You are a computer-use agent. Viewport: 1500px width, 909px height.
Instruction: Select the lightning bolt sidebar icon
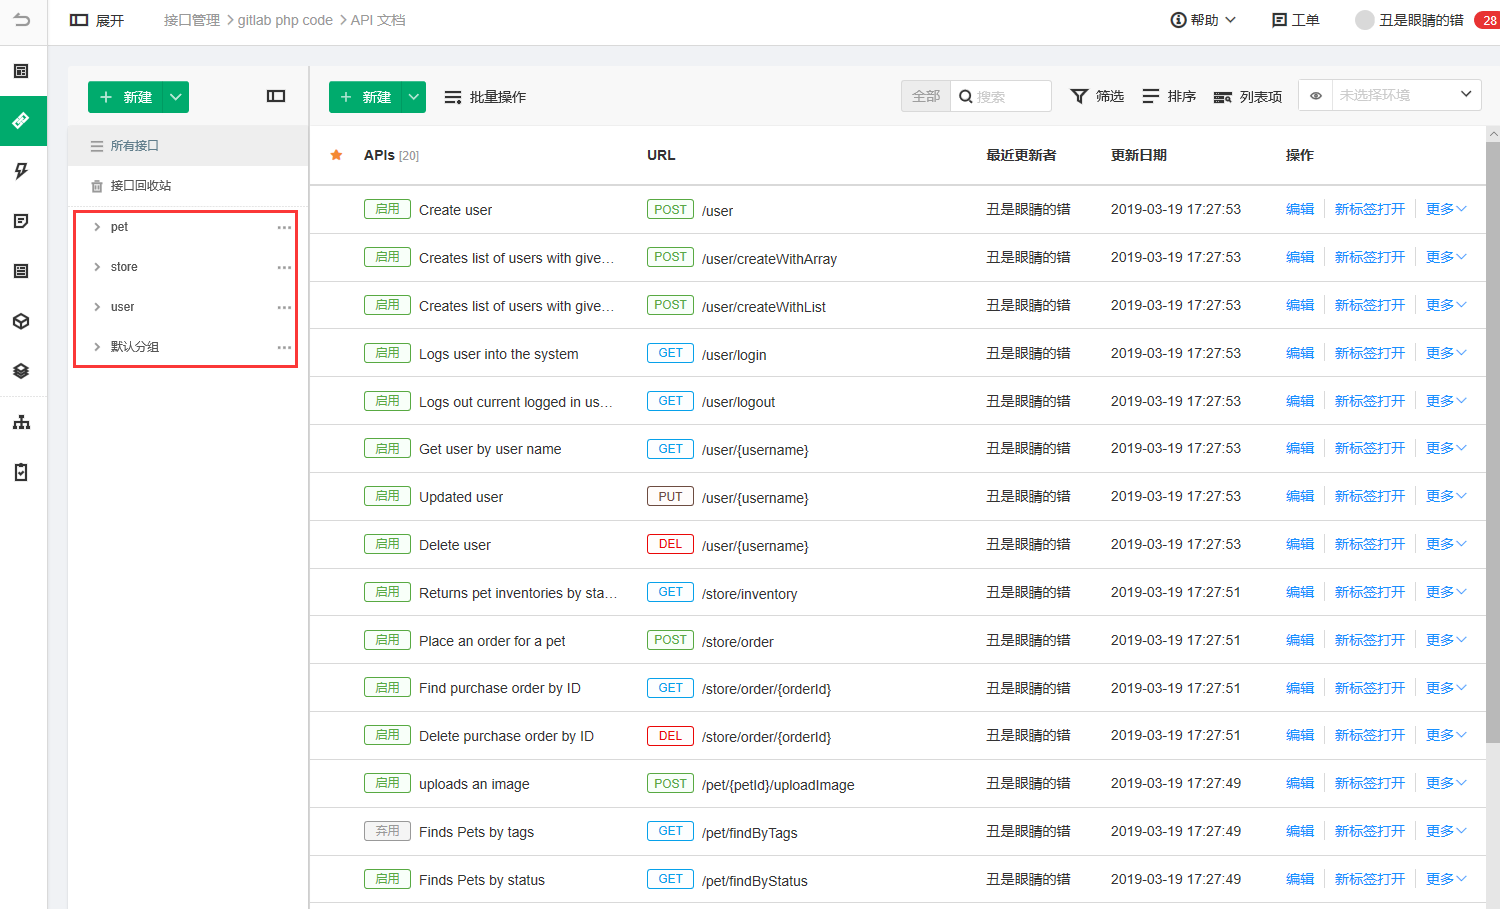coord(21,171)
